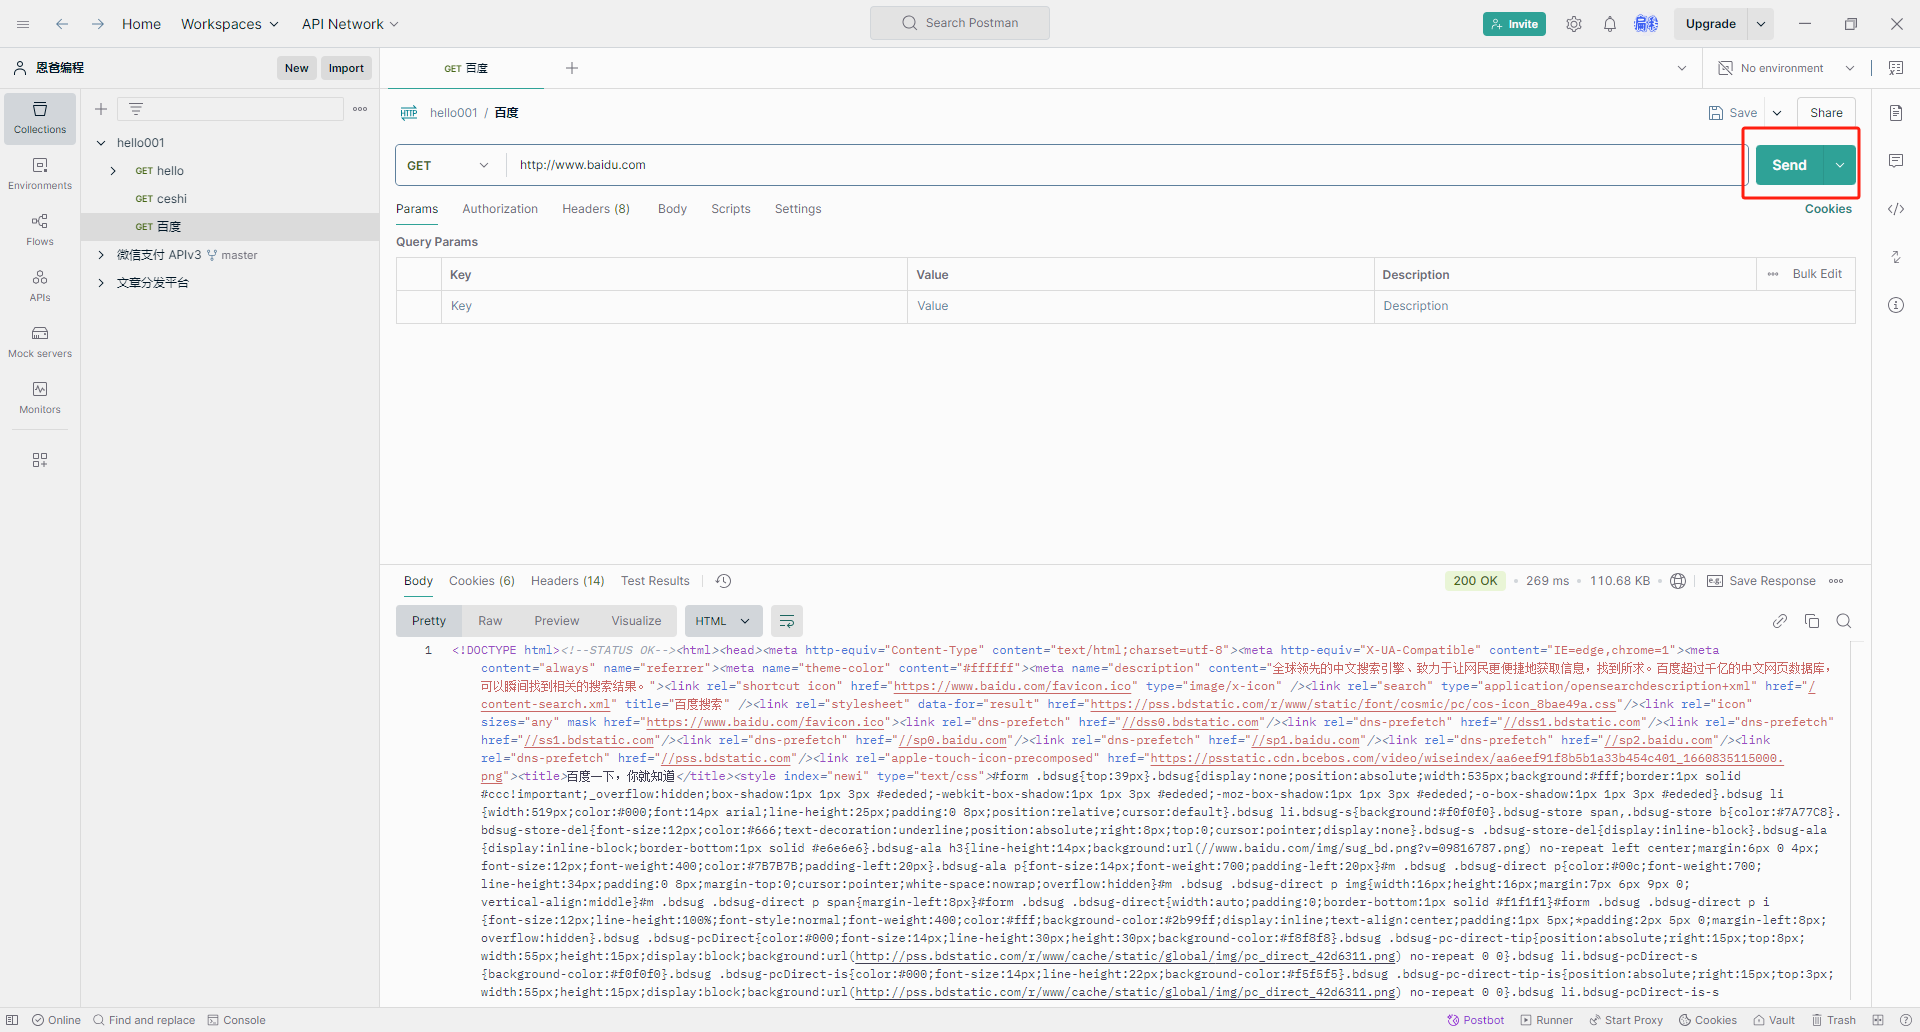Switch response view to Raw
1920x1032 pixels.
(x=490, y=621)
